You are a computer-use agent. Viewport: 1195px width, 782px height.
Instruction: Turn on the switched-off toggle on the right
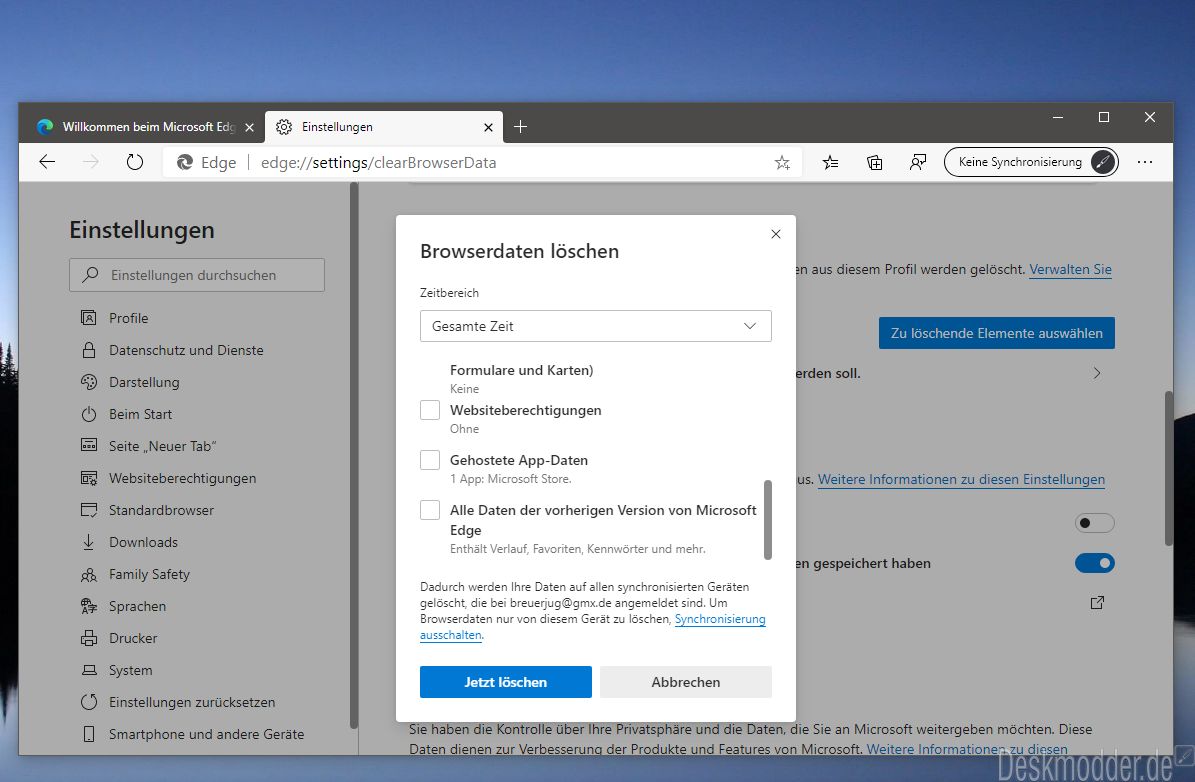click(x=1094, y=523)
